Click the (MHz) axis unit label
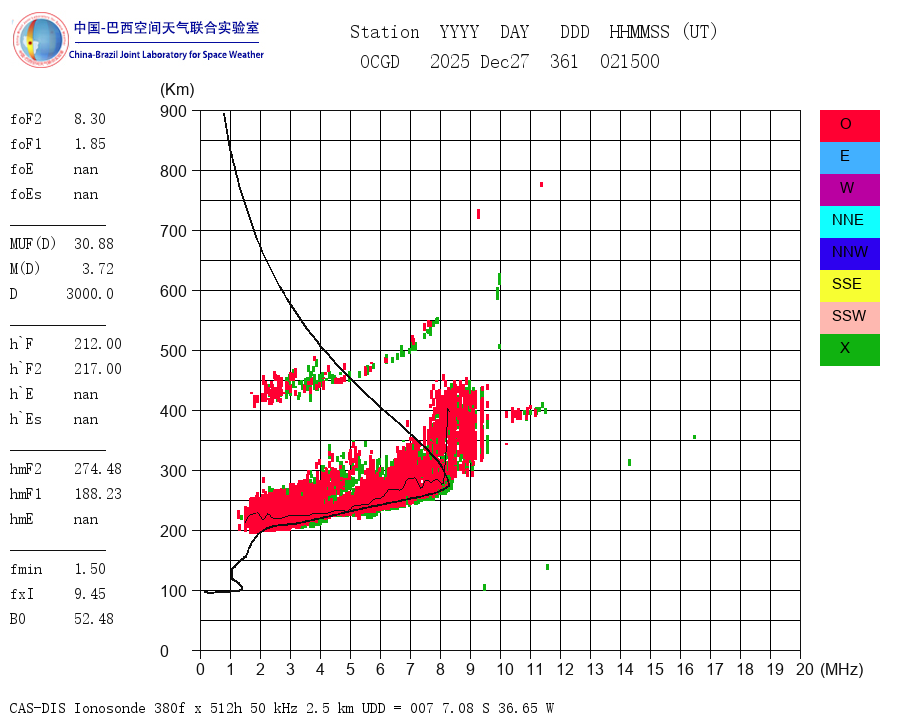Viewport: 900px width, 720px height. (x=842, y=669)
